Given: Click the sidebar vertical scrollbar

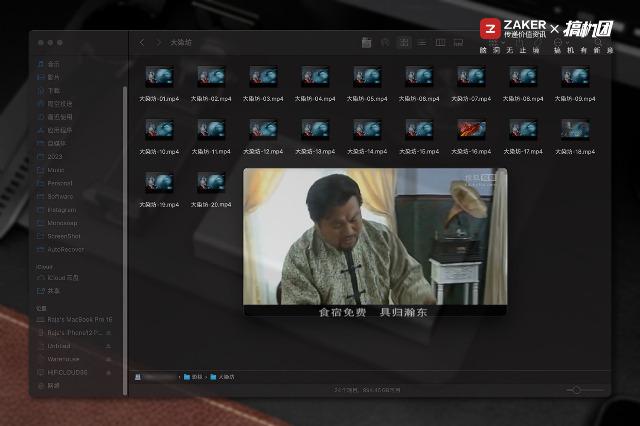Looking at the screenshot, I should click(x=125, y=240).
